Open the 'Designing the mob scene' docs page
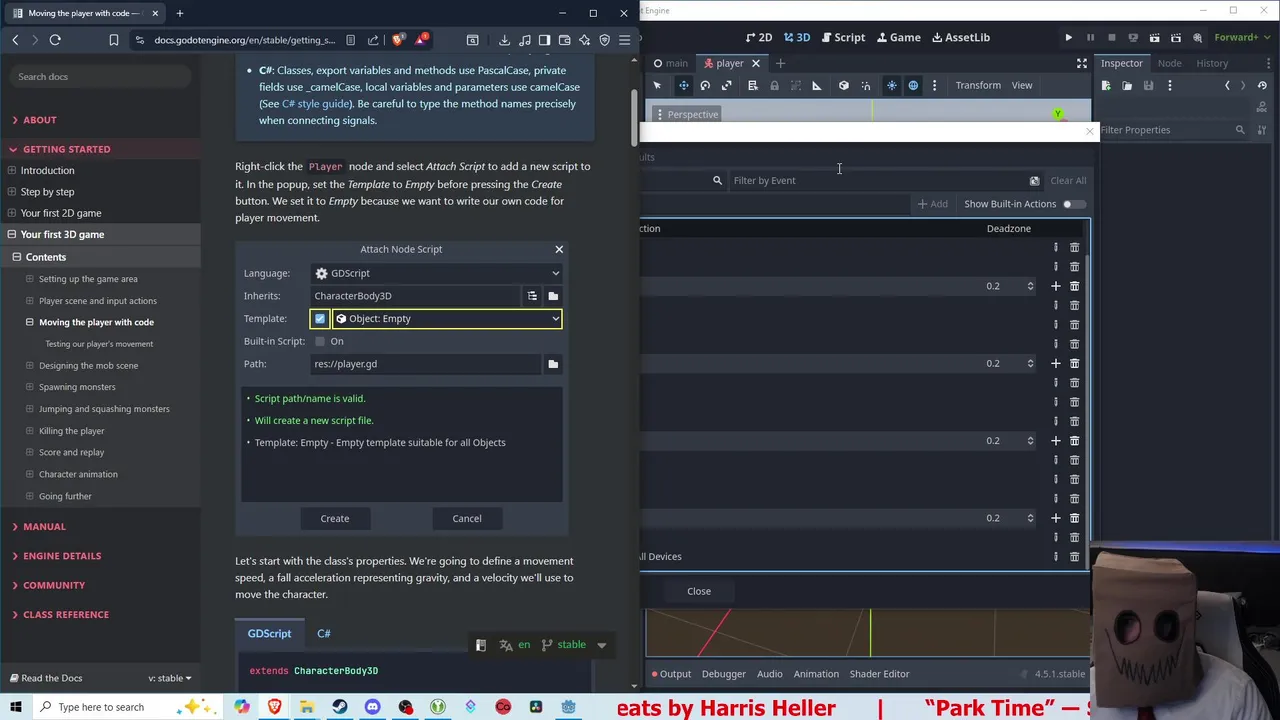 click(x=88, y=366)
